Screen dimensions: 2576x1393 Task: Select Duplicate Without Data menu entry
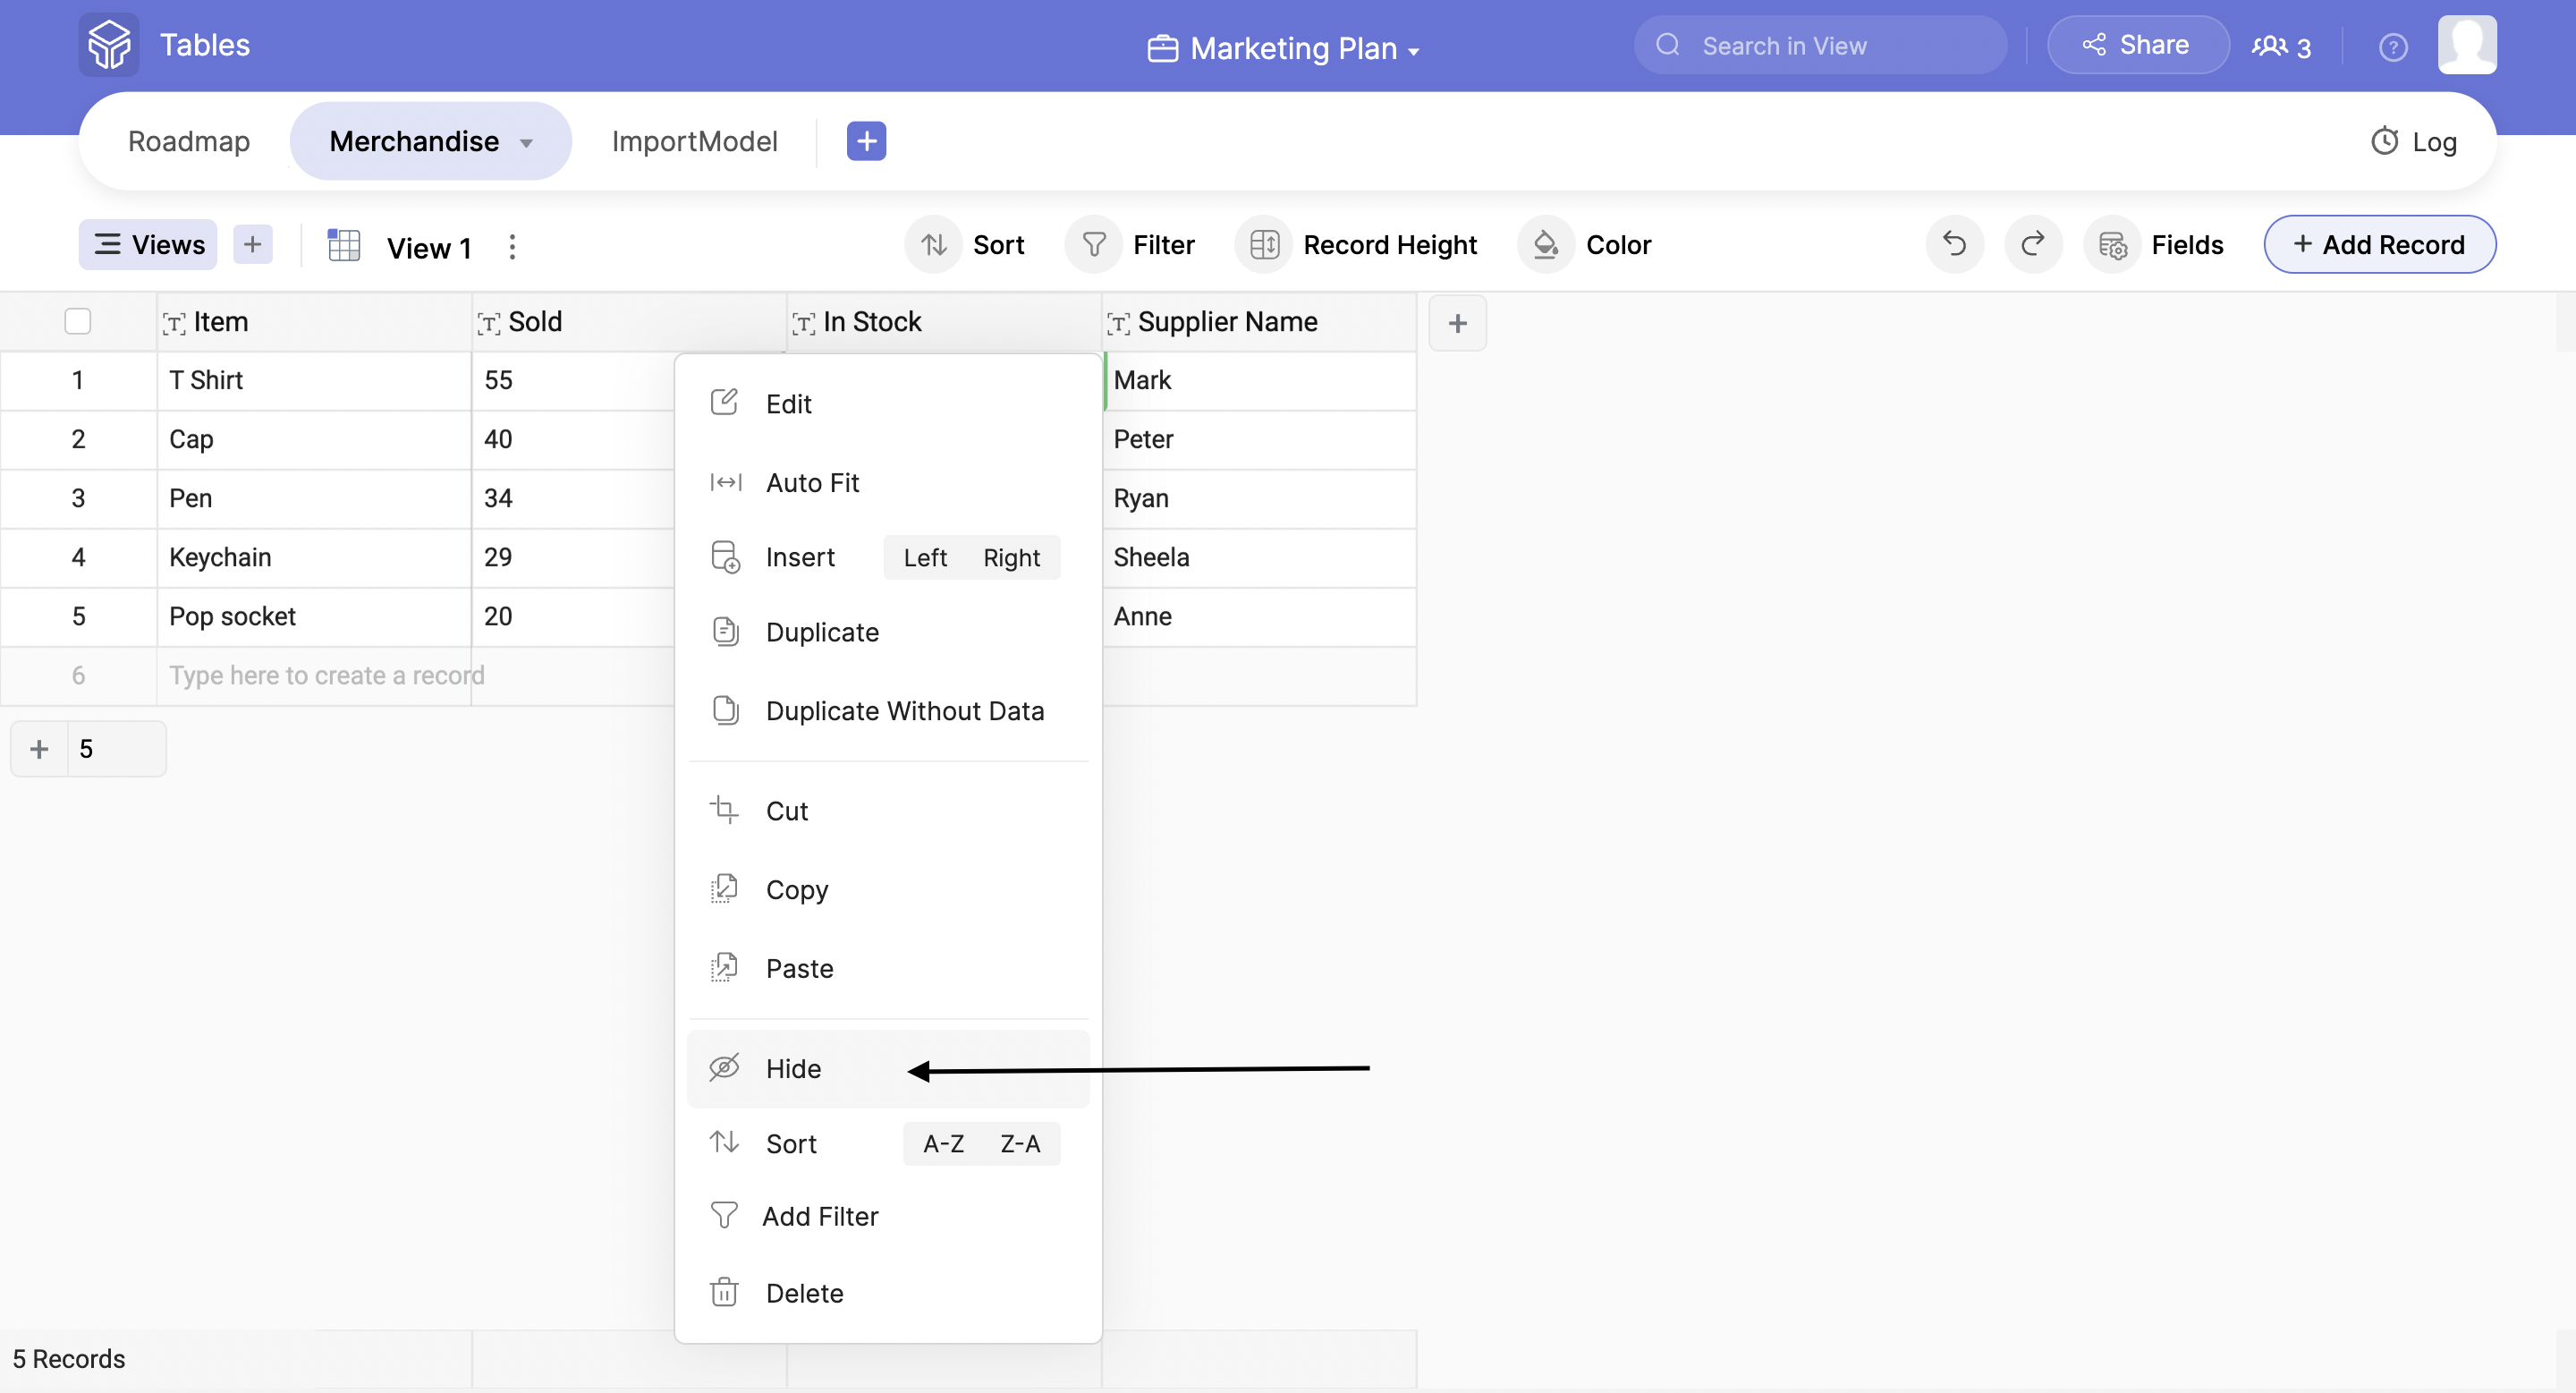904,711
